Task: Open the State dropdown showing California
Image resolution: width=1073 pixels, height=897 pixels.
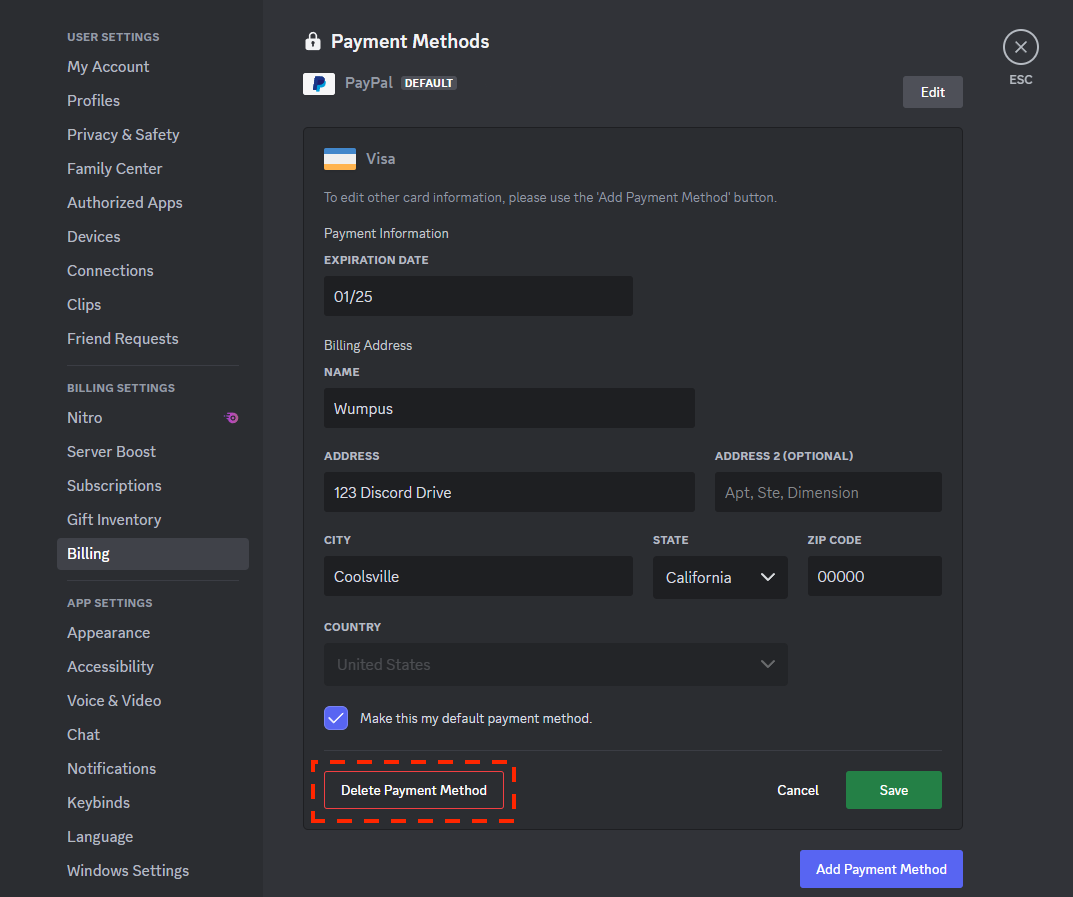Action: tap(719, 577)
